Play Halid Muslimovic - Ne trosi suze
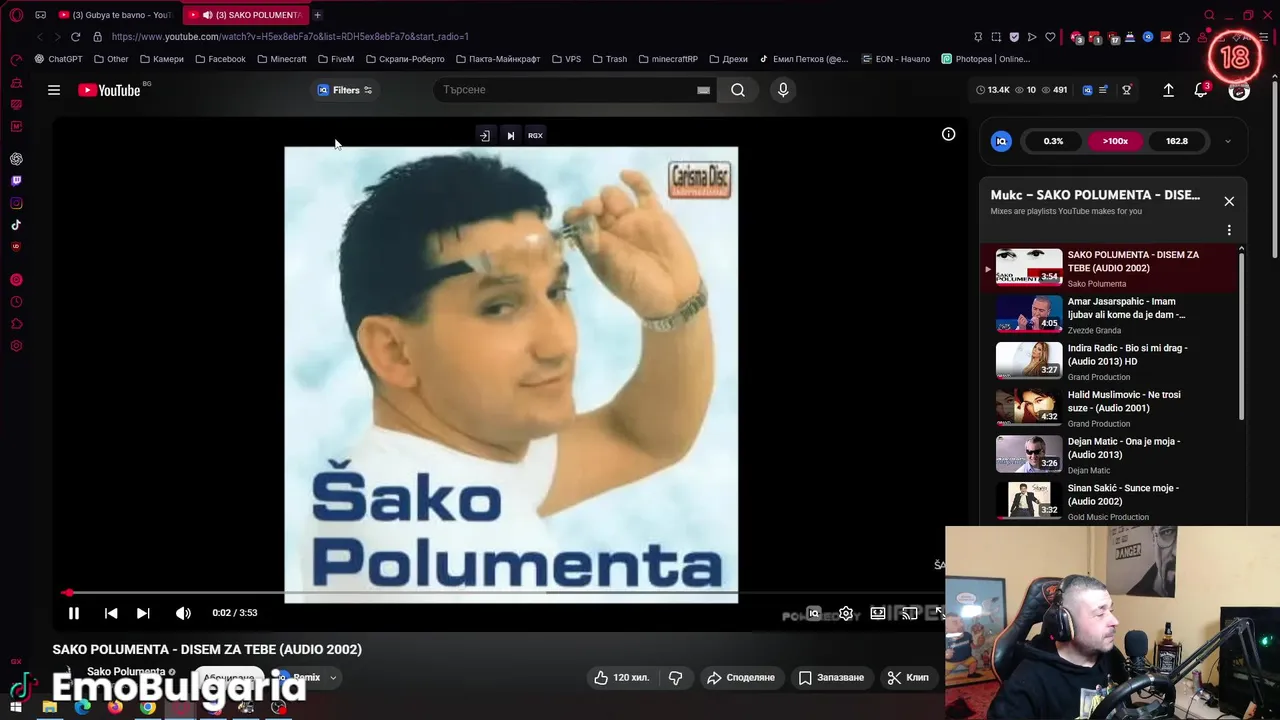Screen dimensions: 1280x720 1110,408
